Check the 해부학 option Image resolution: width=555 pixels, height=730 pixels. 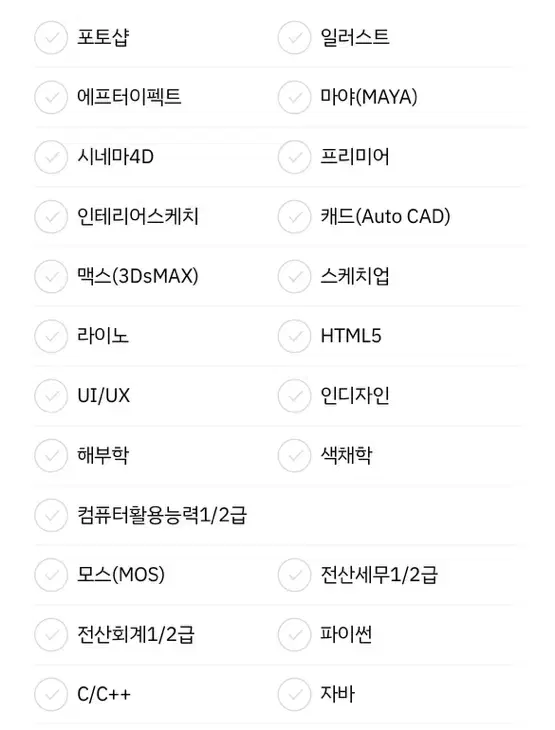click(x=51, y=455)
